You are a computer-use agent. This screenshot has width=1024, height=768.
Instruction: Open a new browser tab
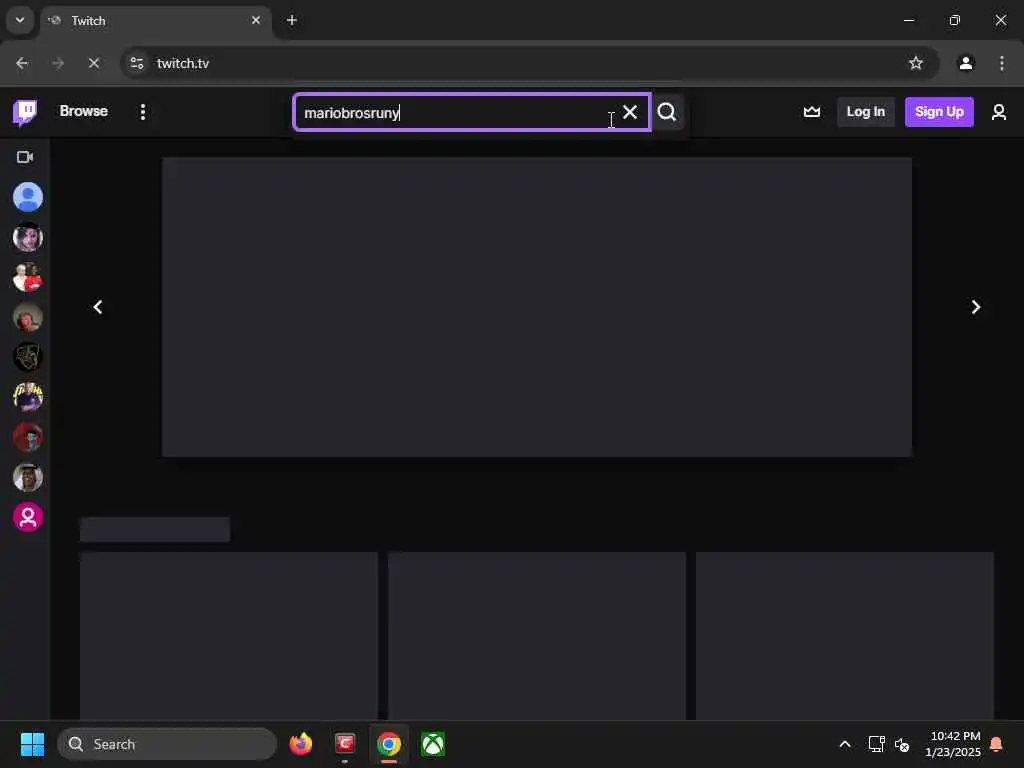[292, 21]
